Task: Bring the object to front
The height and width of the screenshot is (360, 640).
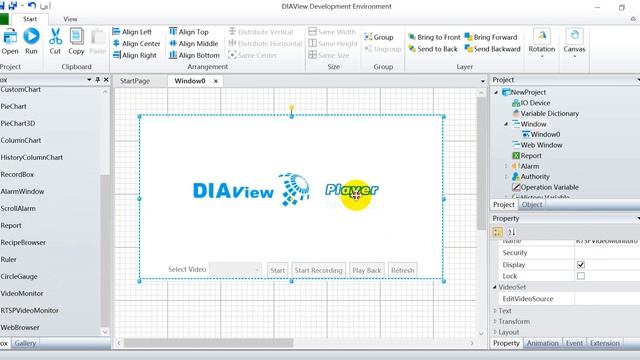Action: (434, 37)
